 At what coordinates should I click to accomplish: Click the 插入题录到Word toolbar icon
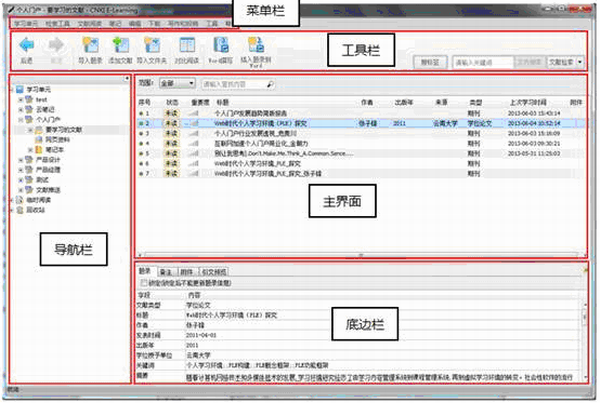[253, 45]
